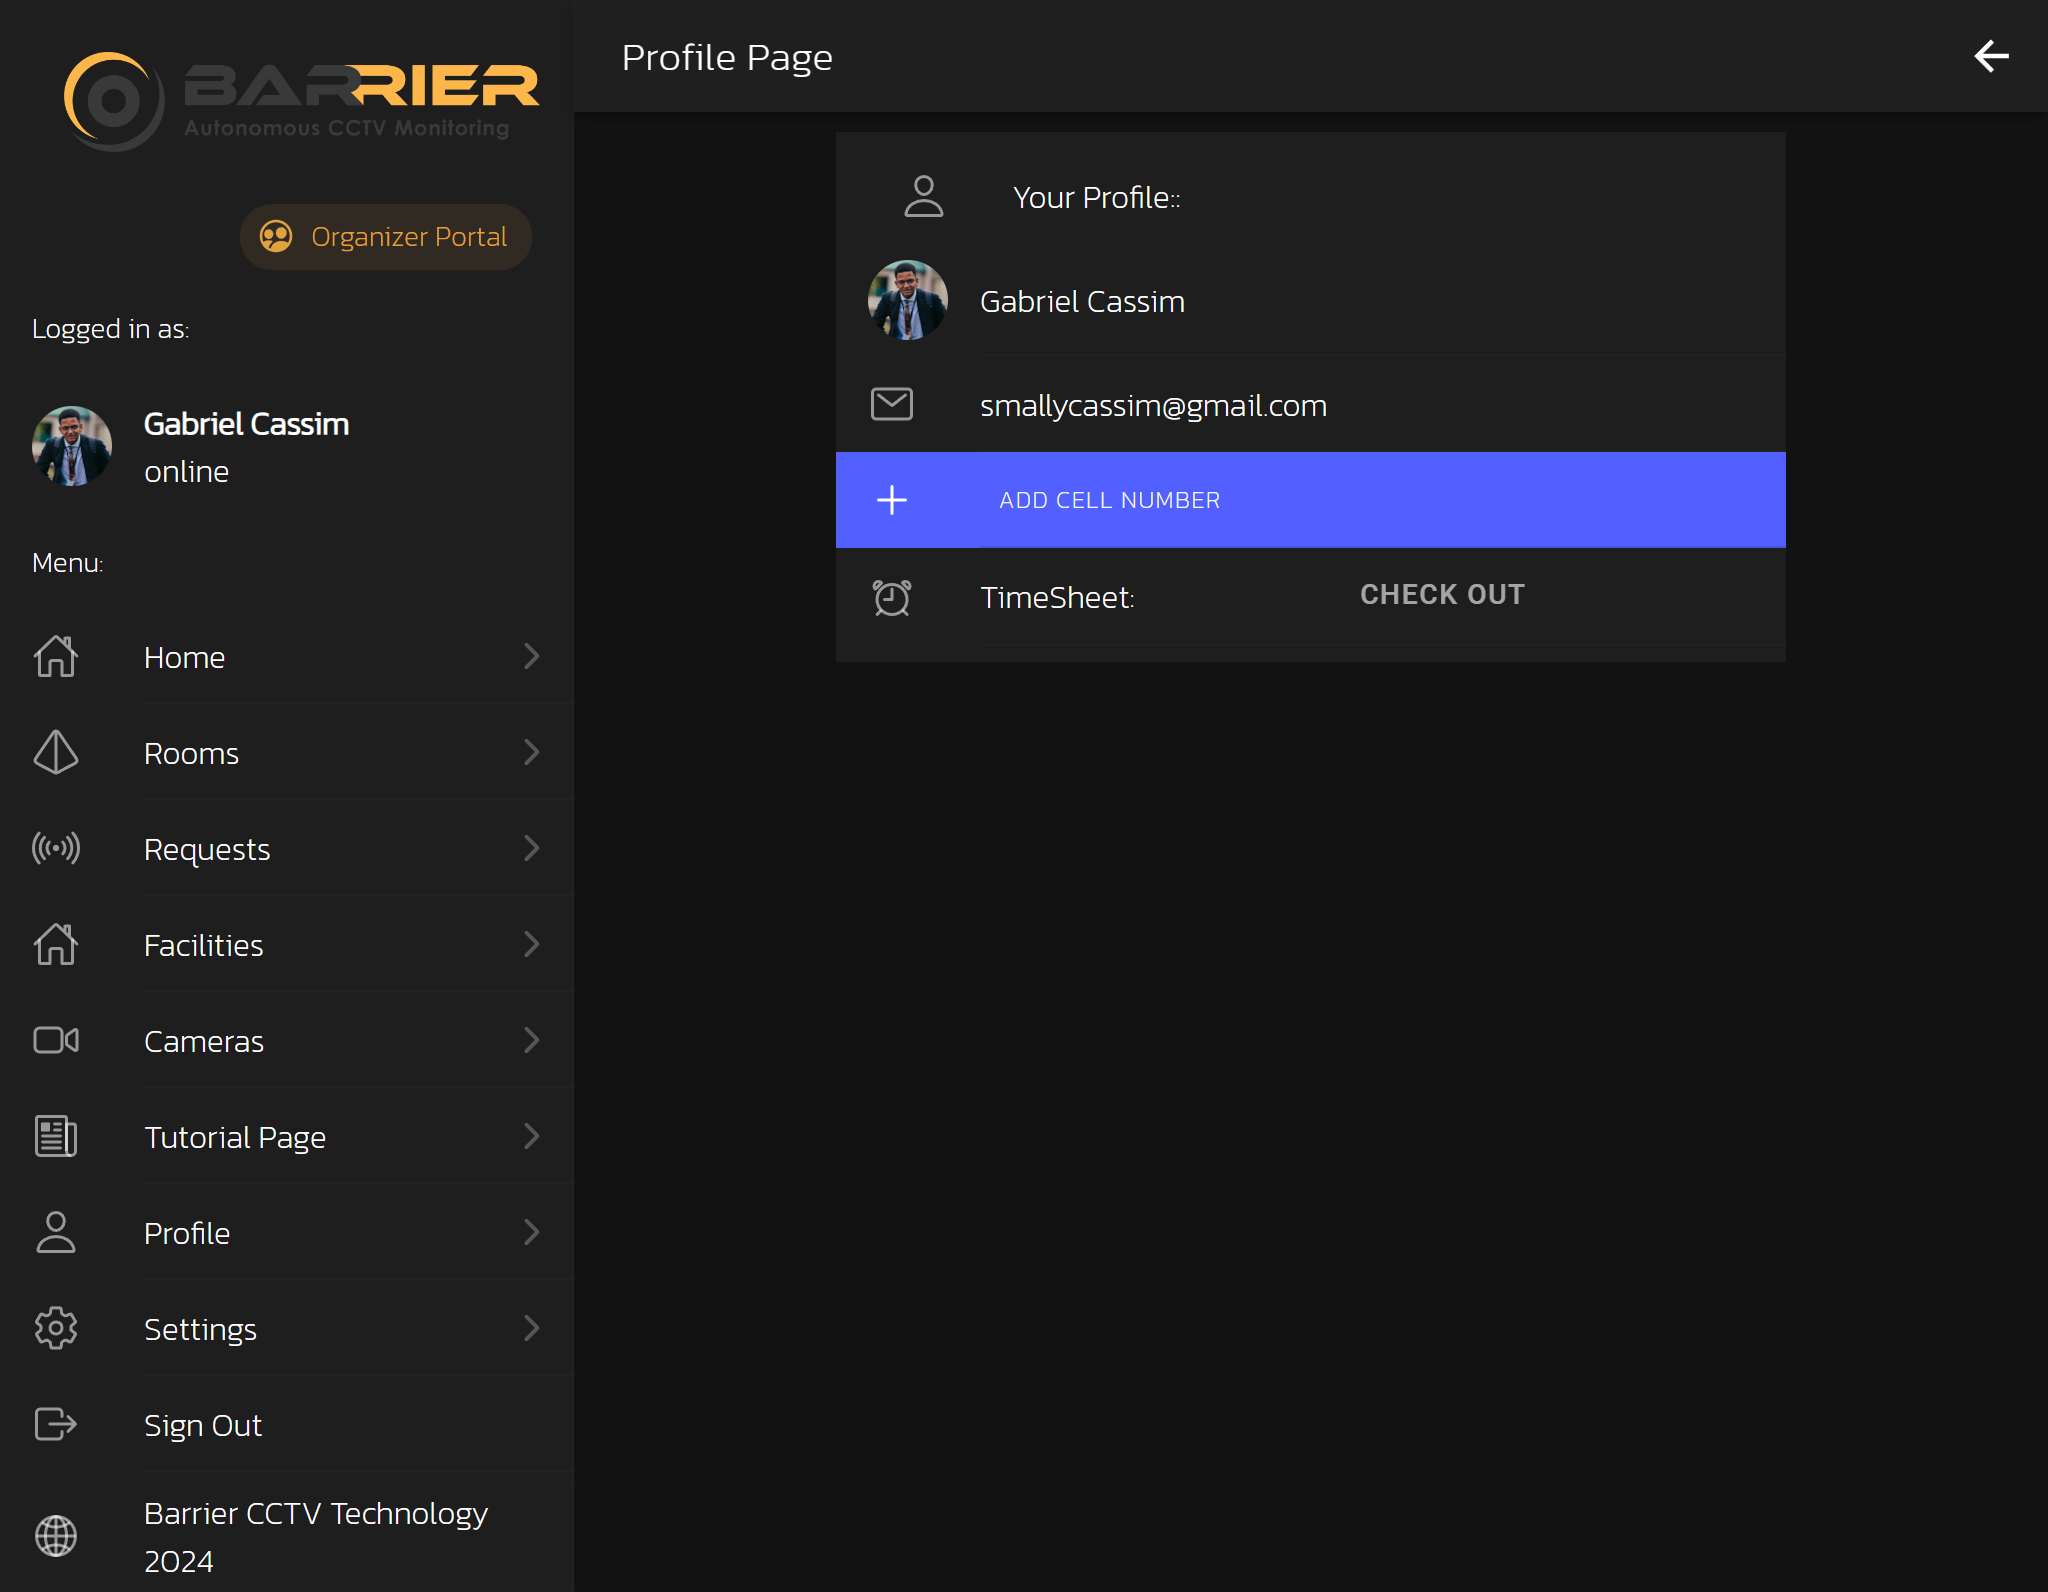This screenshot has height=1592, width=2048.
Task: Click the Barrier logo in the sidebar
Action: coord(300,100)
